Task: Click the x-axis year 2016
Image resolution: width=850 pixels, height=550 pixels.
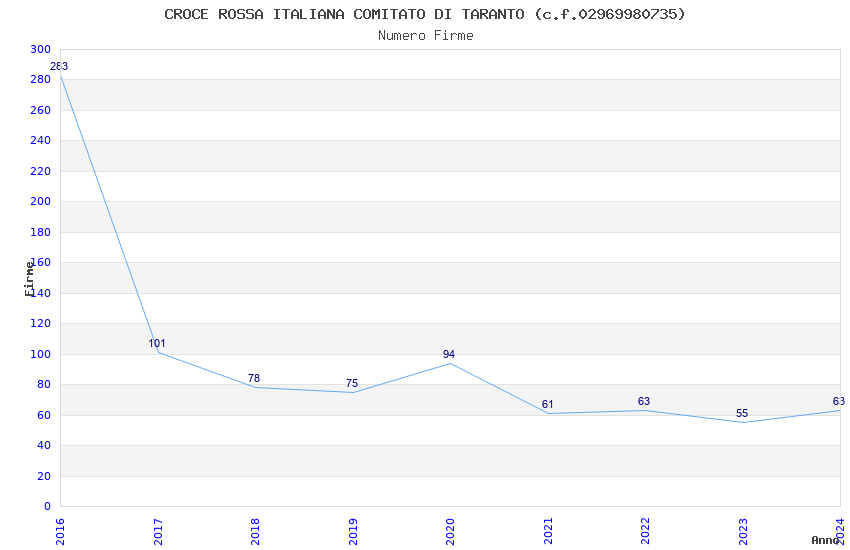Action: click(60, 532)
